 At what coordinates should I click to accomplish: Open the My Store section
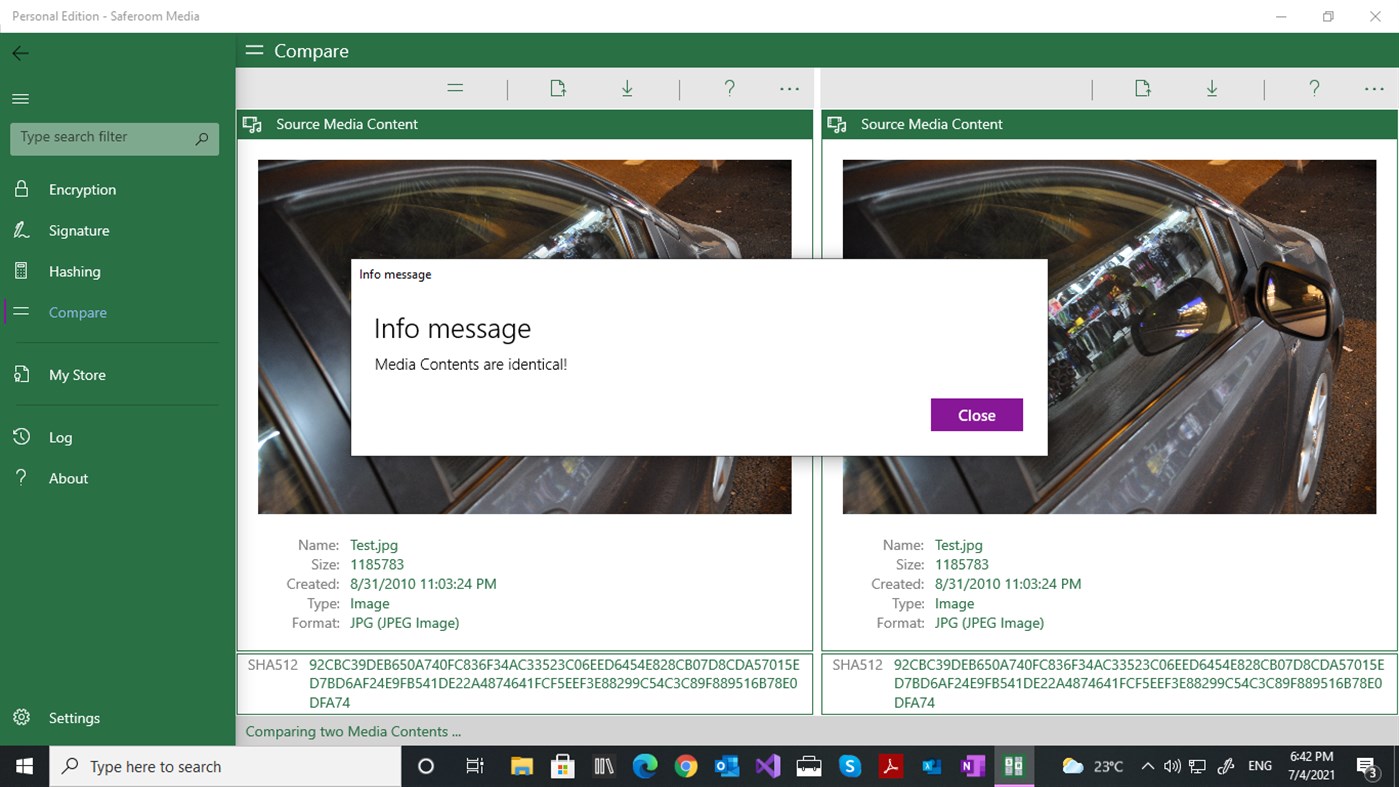click(x=77, y=374)
